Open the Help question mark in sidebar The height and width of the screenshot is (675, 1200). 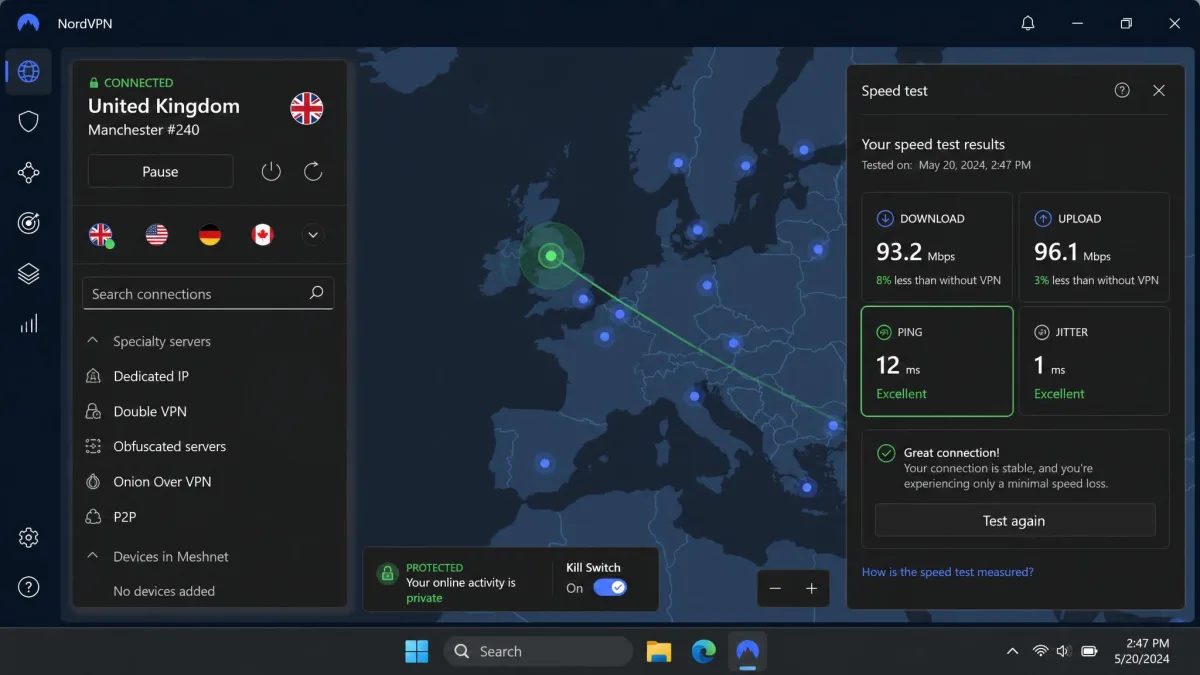point(29,587)
